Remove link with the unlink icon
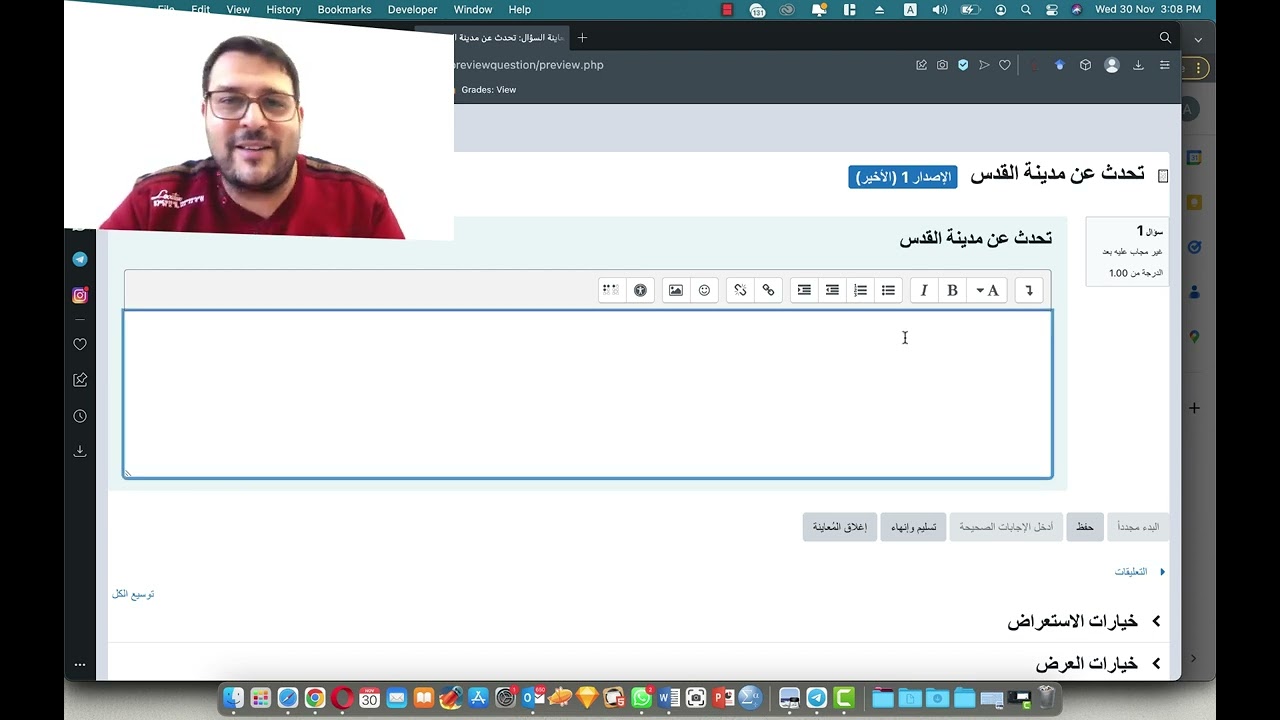 tap(740, 290)
